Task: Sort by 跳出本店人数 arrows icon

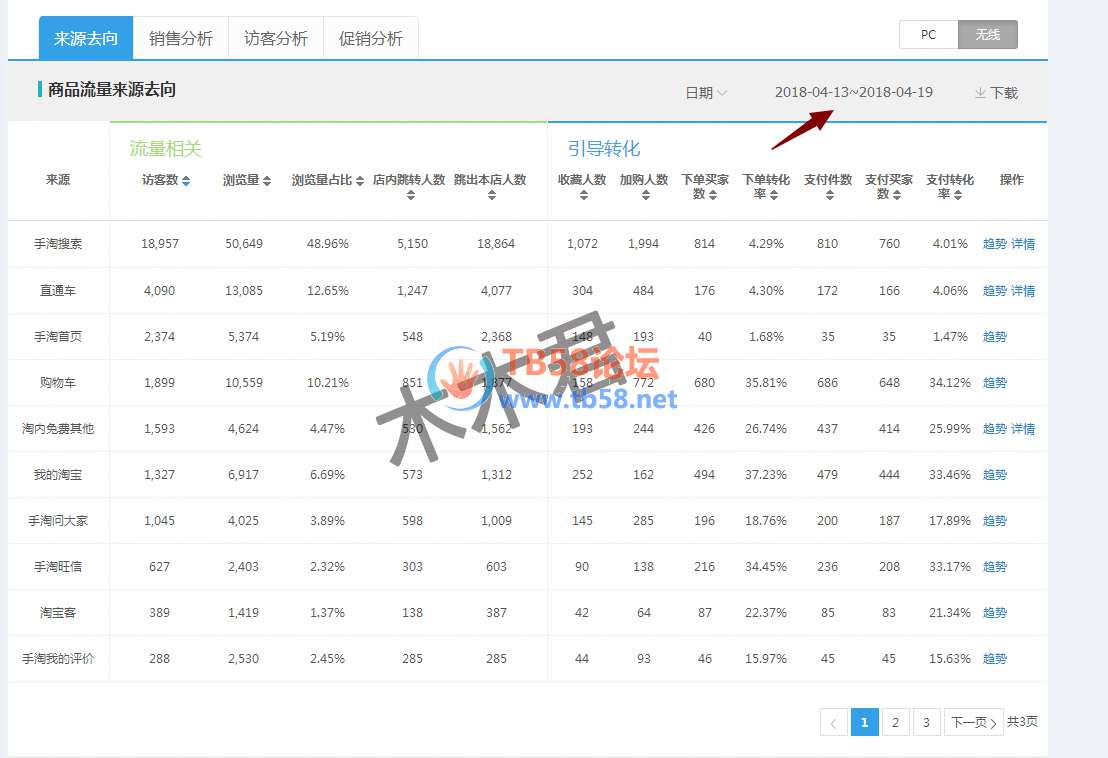Action: (491, 195)
